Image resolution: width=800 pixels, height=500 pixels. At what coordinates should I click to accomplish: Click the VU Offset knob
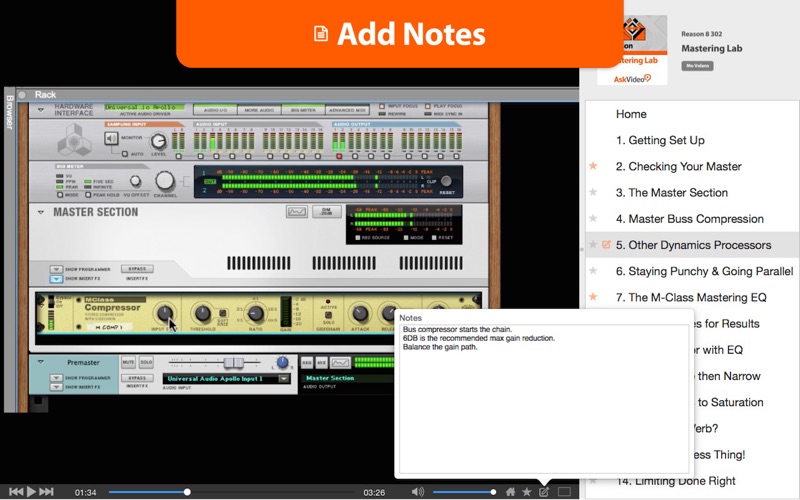pyautogui.click(x=135, y=181)
